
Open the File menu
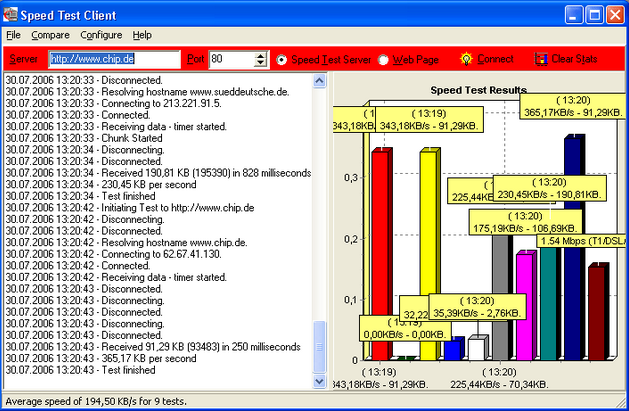[13, 35]
